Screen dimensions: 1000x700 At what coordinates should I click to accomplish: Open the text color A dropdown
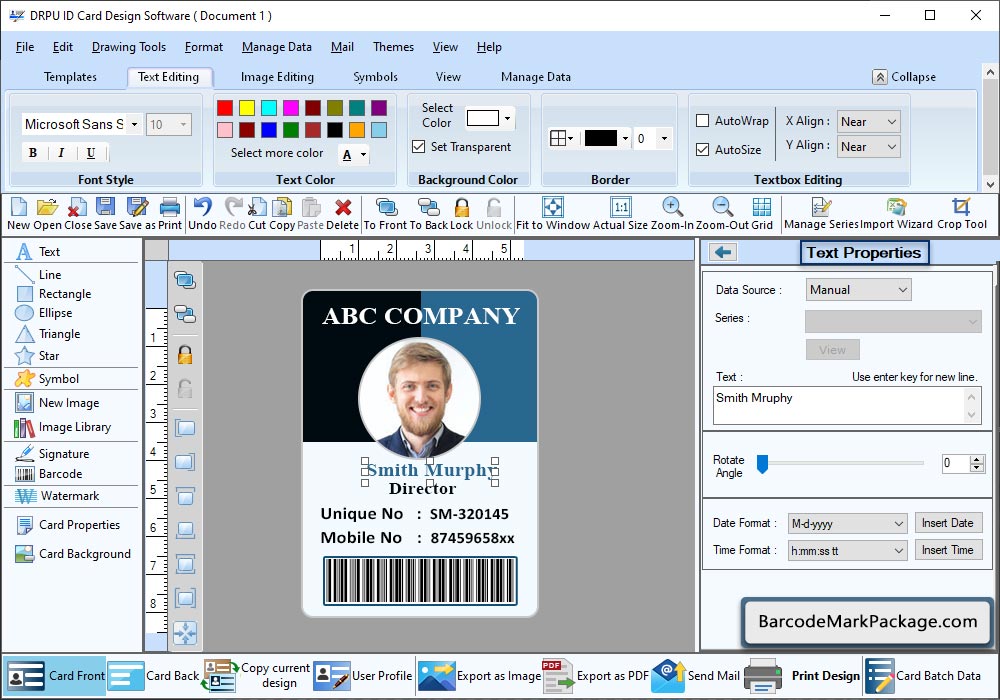pos(363,155)
